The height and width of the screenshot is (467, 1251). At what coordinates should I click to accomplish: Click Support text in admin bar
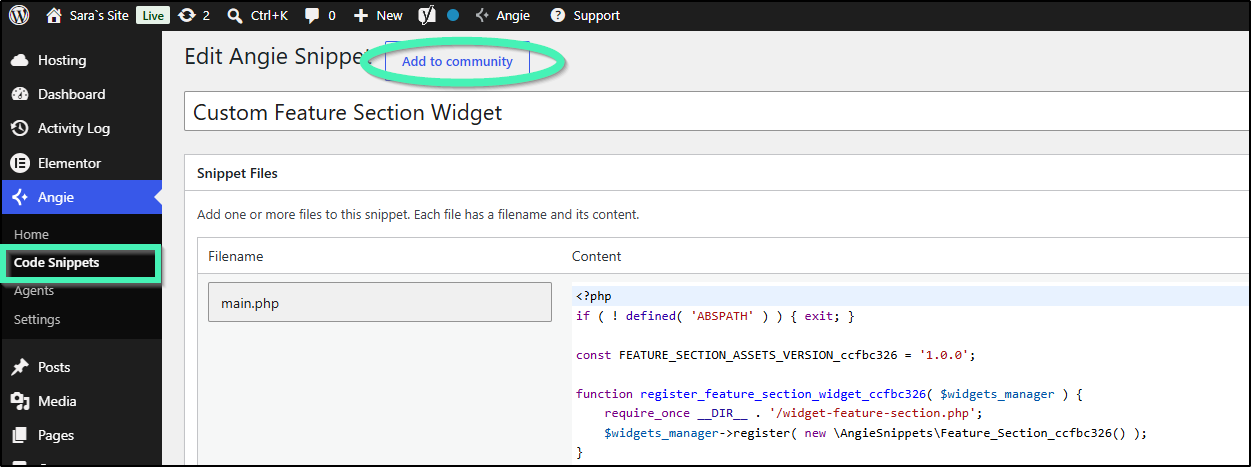point(597,15)
